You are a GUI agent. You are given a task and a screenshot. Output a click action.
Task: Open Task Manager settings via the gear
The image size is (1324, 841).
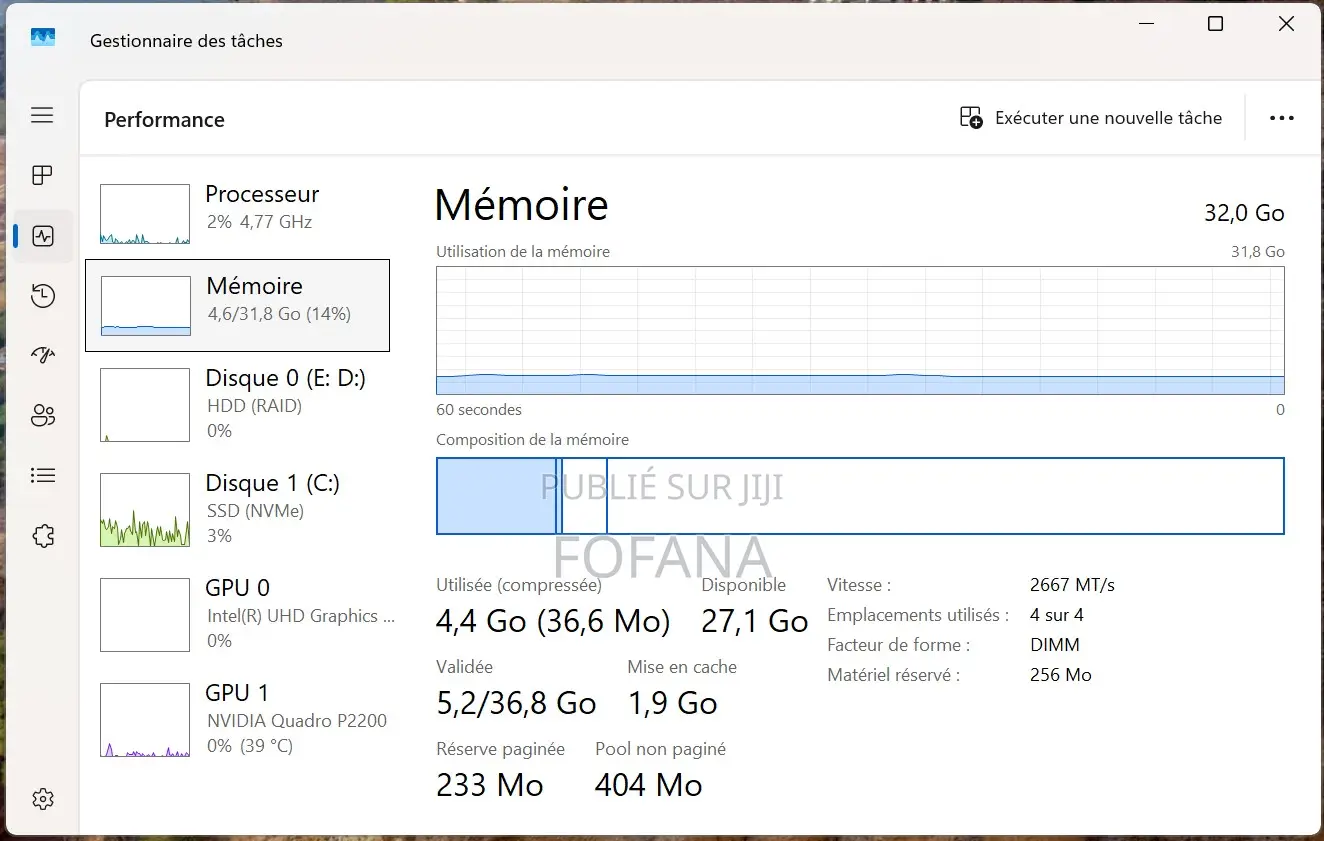point(42,798)
